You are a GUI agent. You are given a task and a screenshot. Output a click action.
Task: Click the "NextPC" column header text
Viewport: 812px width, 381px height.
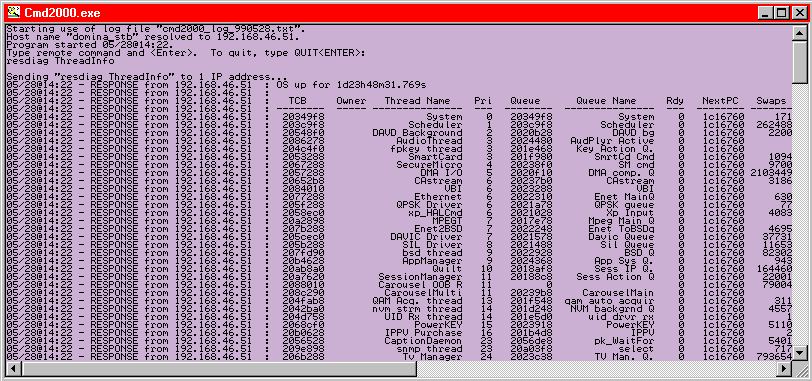[x=720, y=101]
